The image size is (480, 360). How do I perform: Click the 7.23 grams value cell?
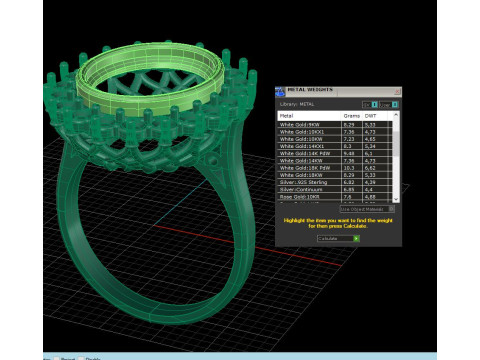(x=351, y=139)
